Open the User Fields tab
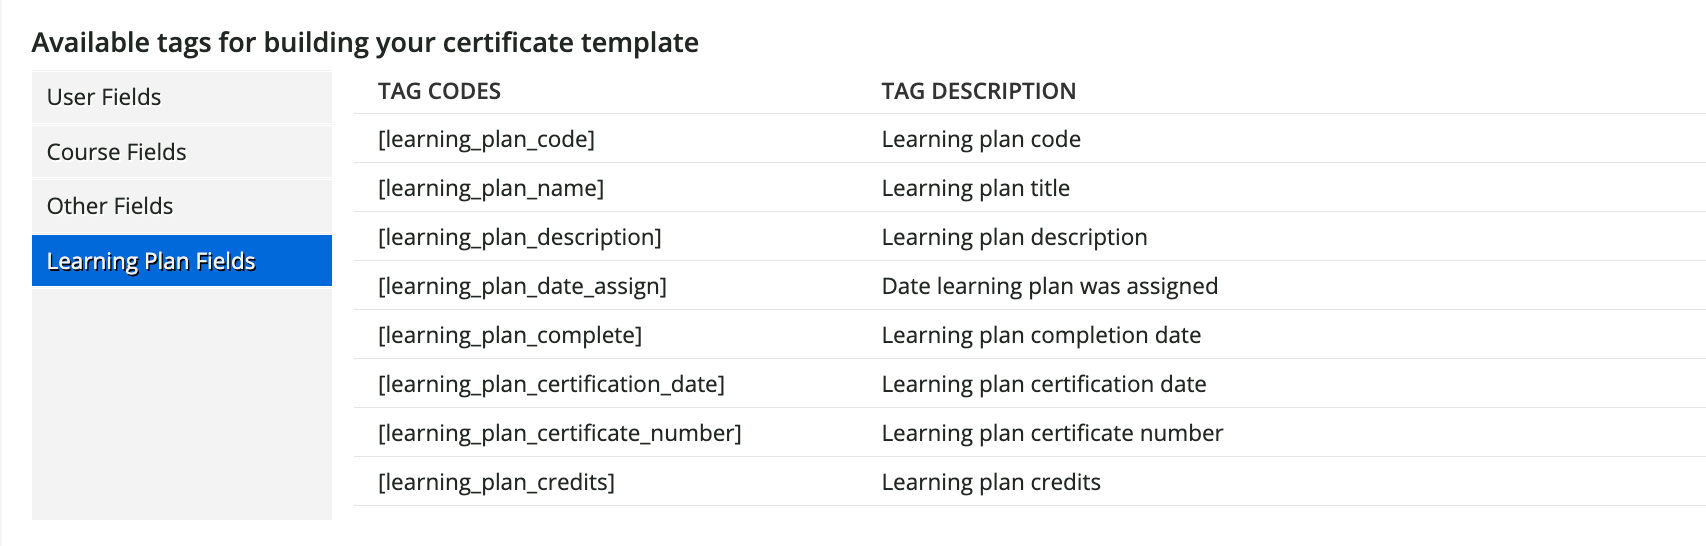1706x546 pixels. click(x=104, y=97)
